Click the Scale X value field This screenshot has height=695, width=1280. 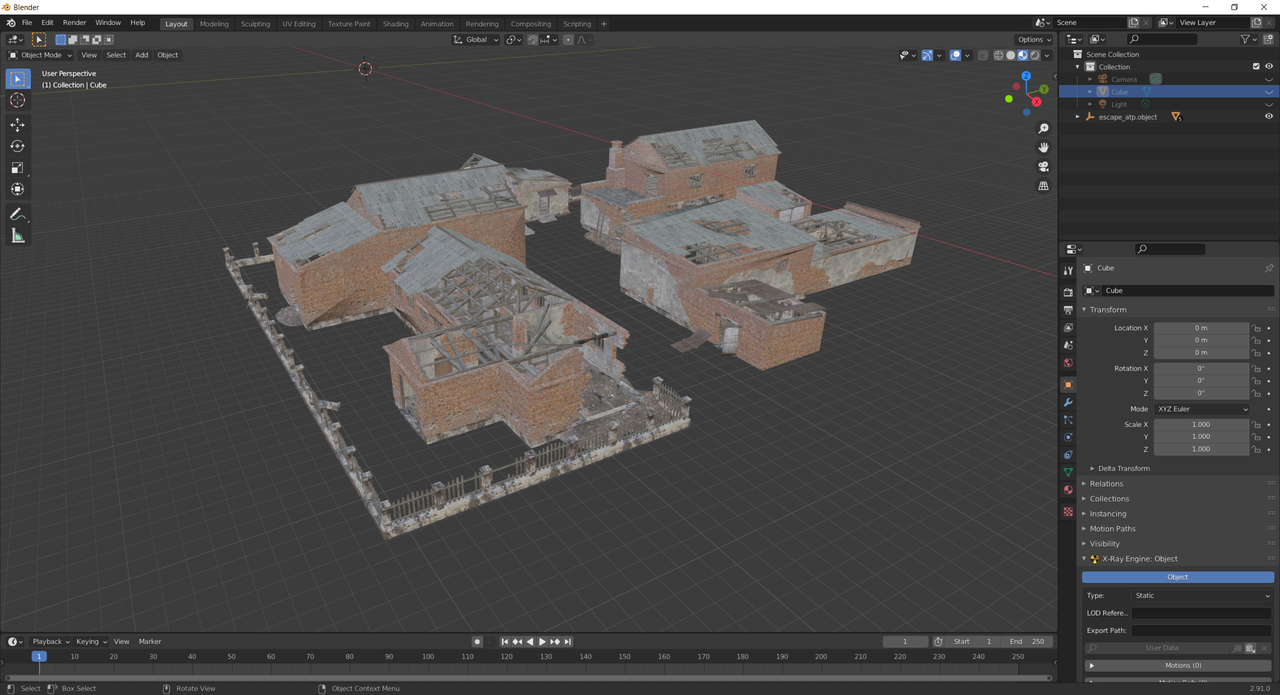(x=1202, y=425)
